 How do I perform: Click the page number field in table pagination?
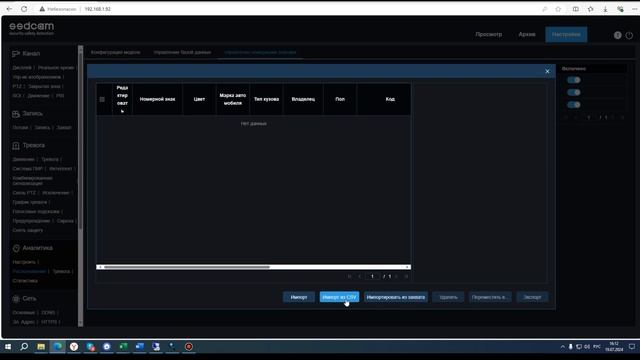click(372, 276)
